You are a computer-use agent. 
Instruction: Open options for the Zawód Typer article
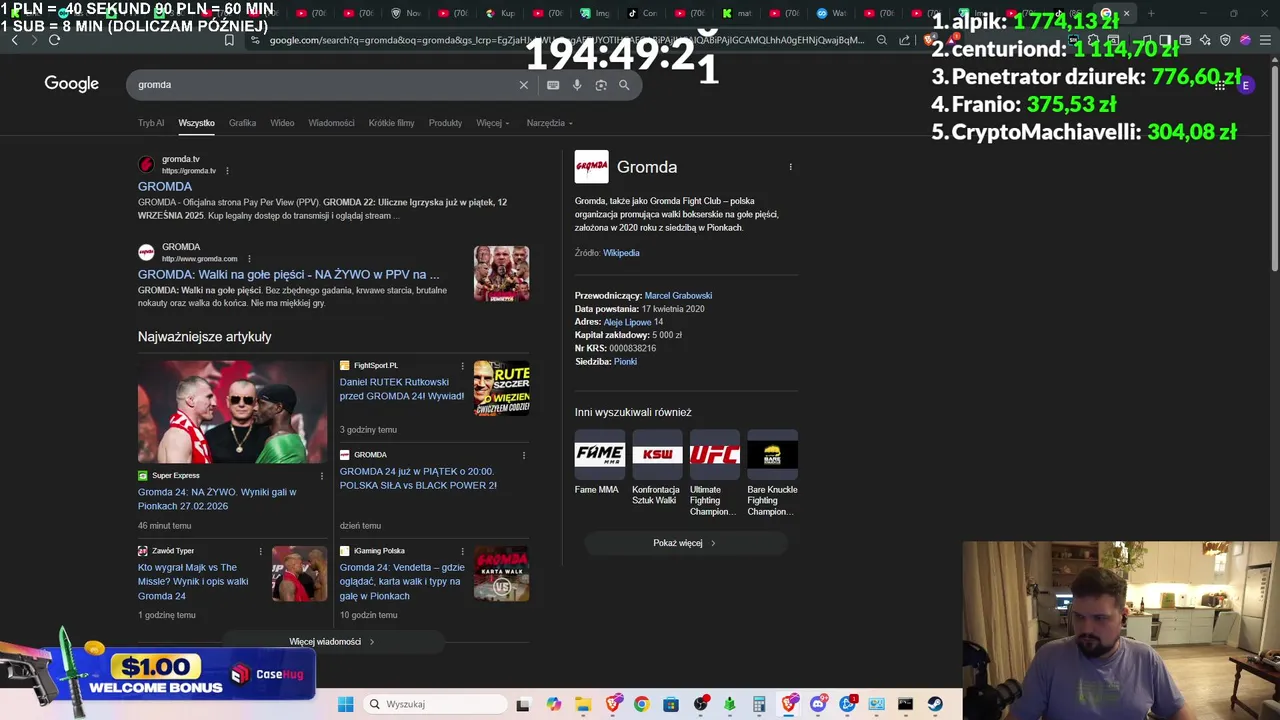[x=260, y=551]
